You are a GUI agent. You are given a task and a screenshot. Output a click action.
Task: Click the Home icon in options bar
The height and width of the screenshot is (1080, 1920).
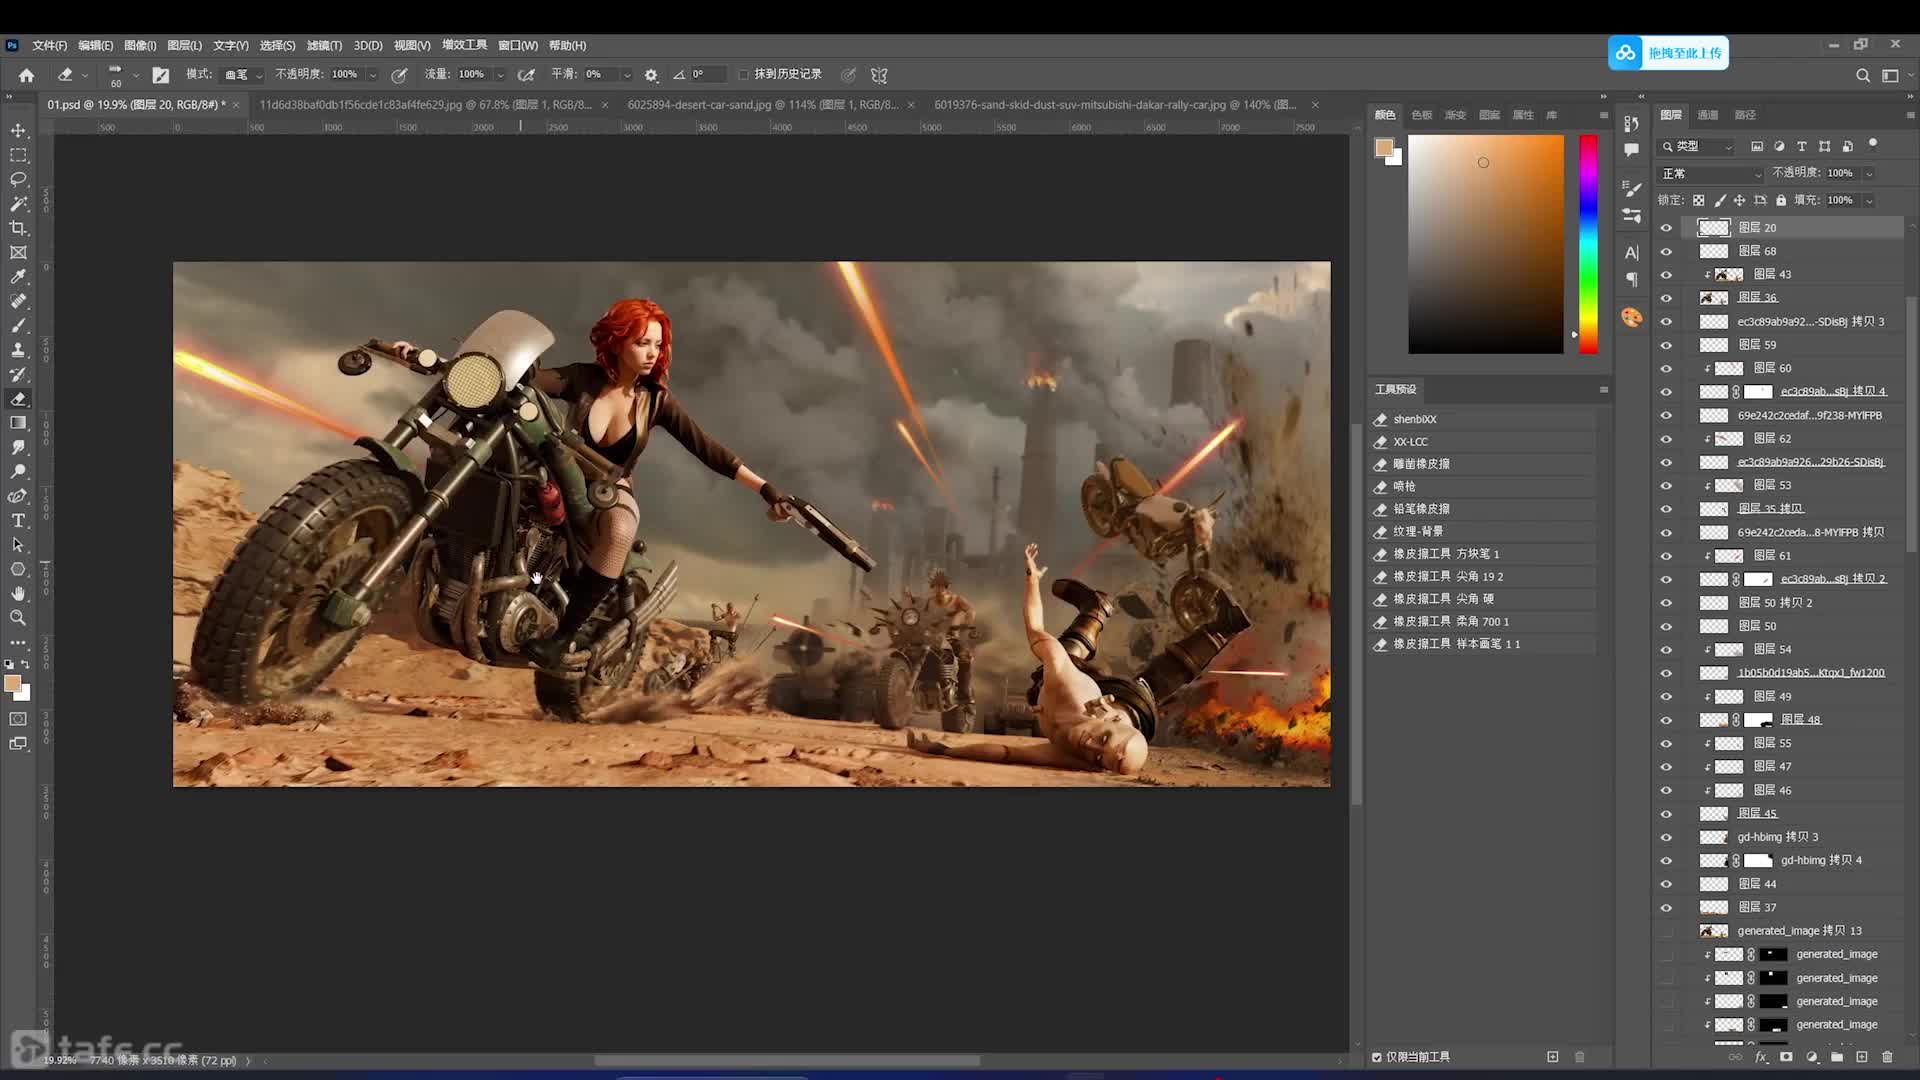point(27,75)
